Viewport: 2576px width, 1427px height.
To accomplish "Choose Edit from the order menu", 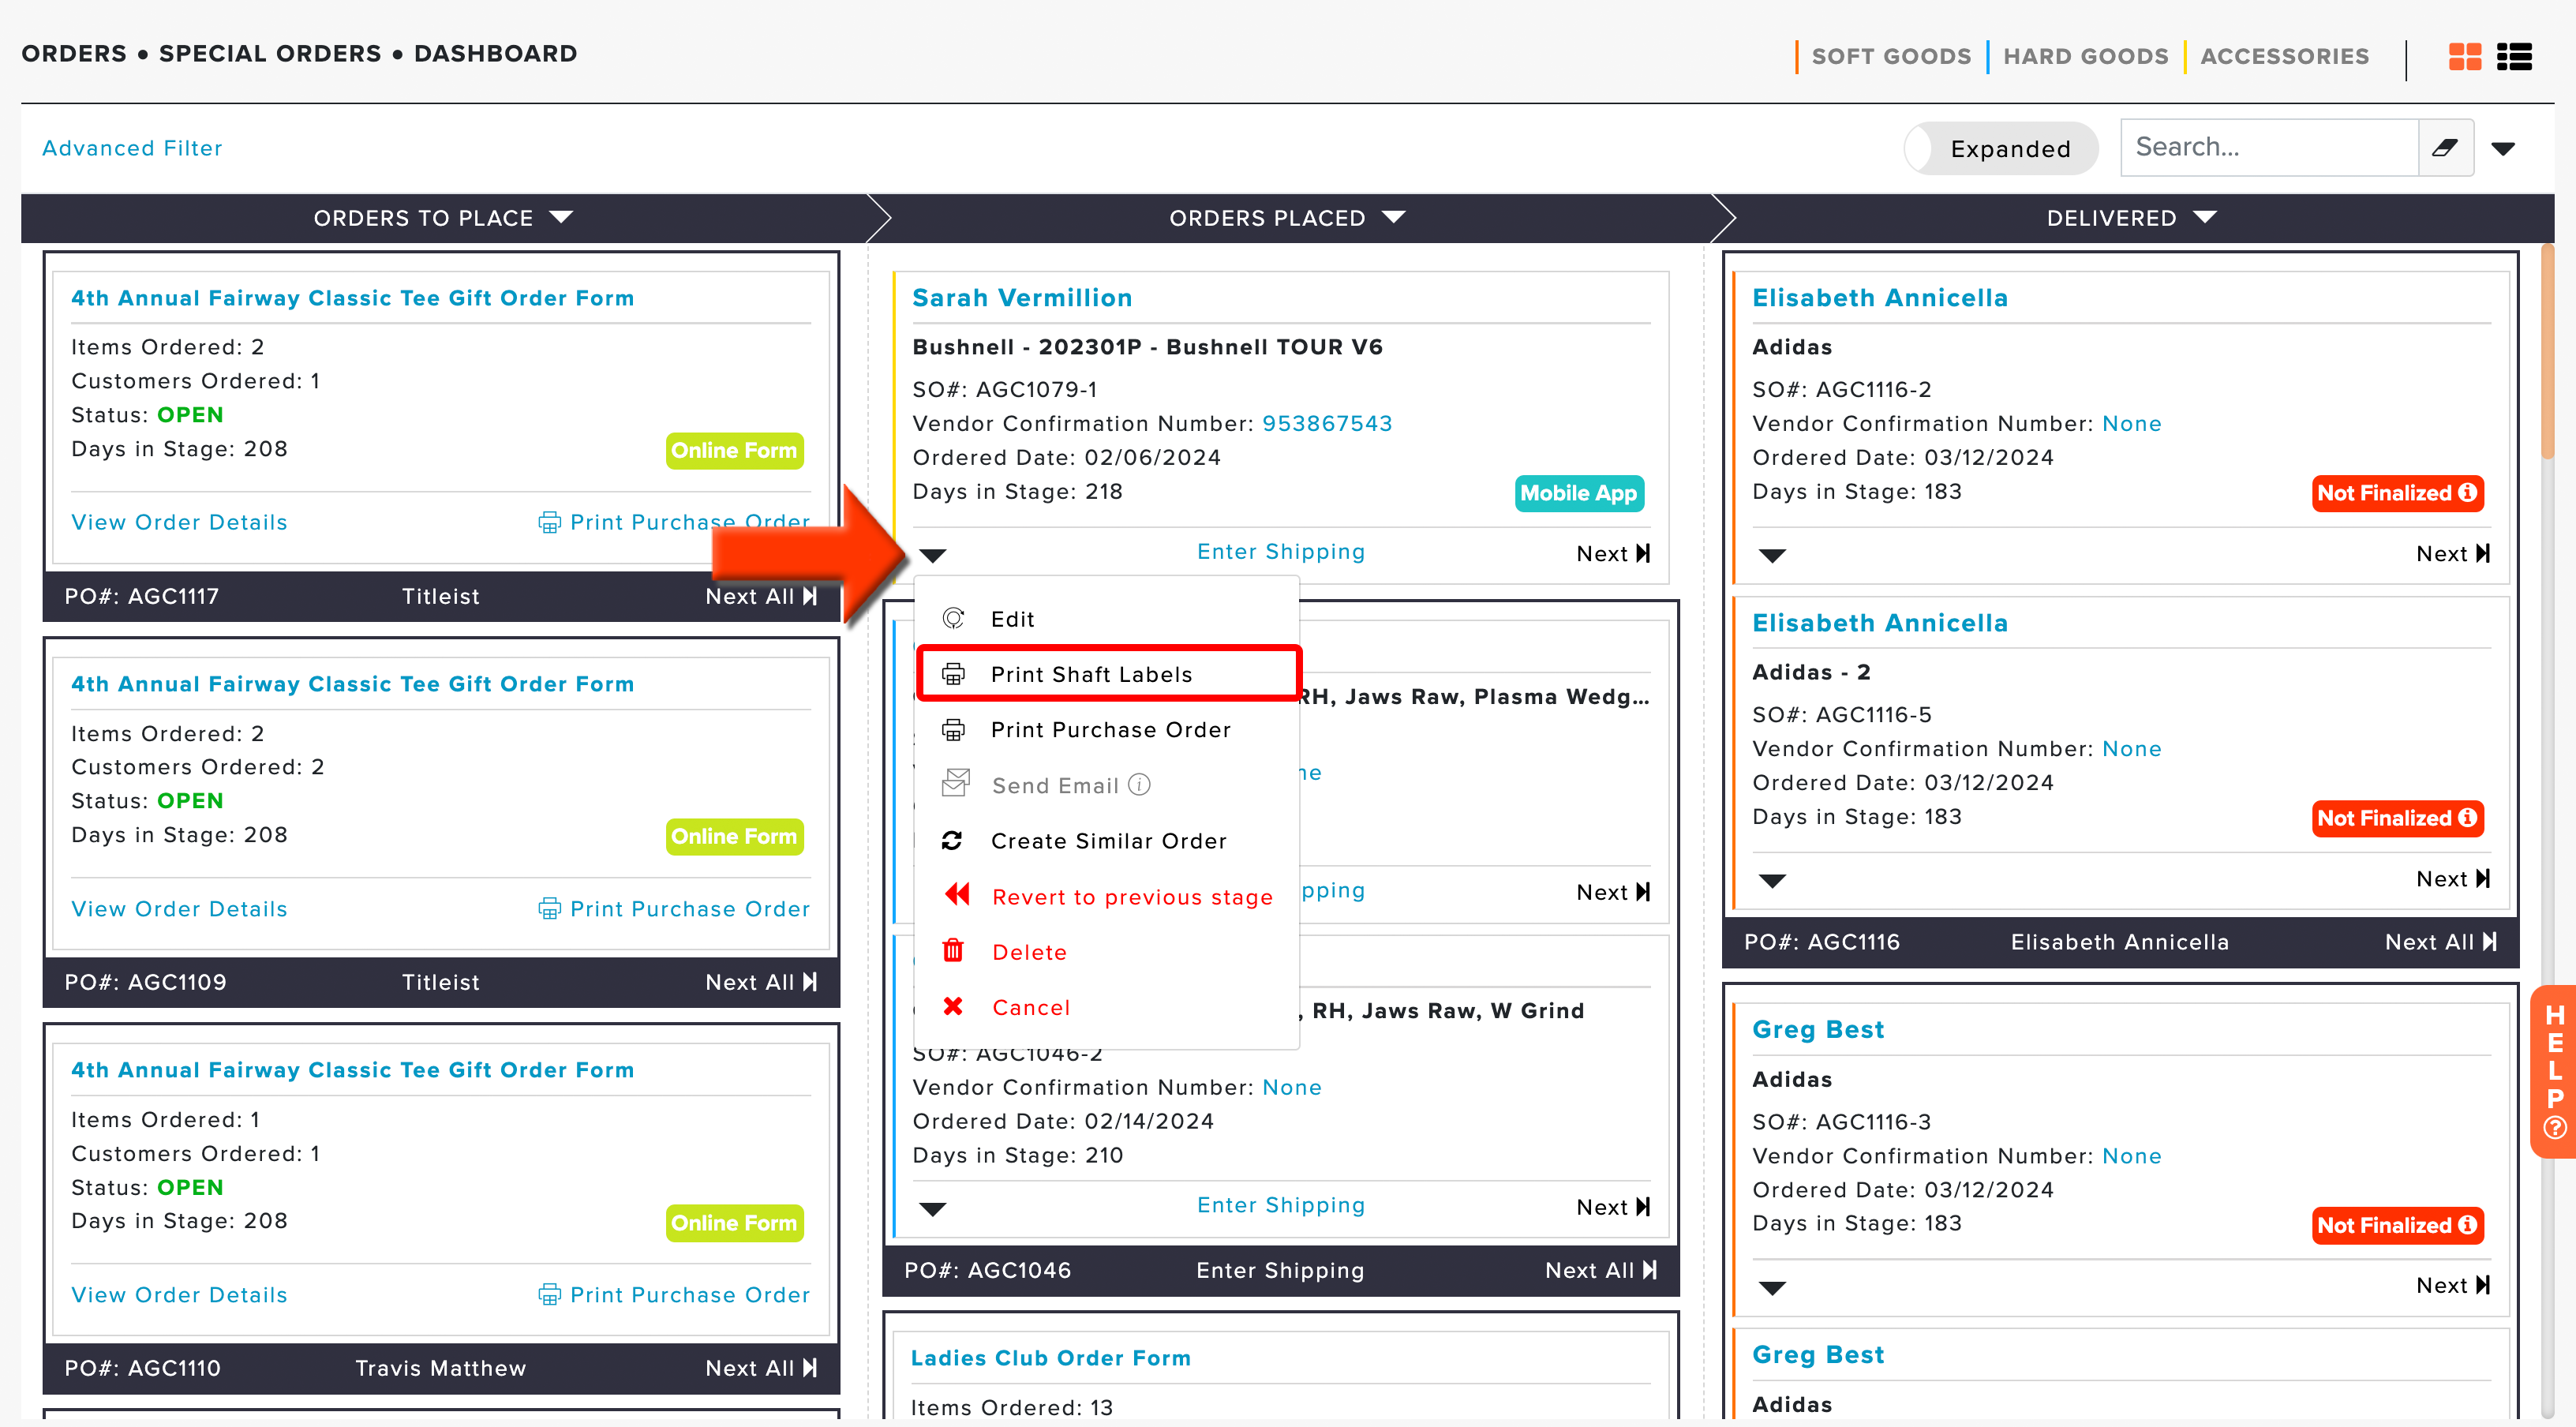I will pos(1107,619).
